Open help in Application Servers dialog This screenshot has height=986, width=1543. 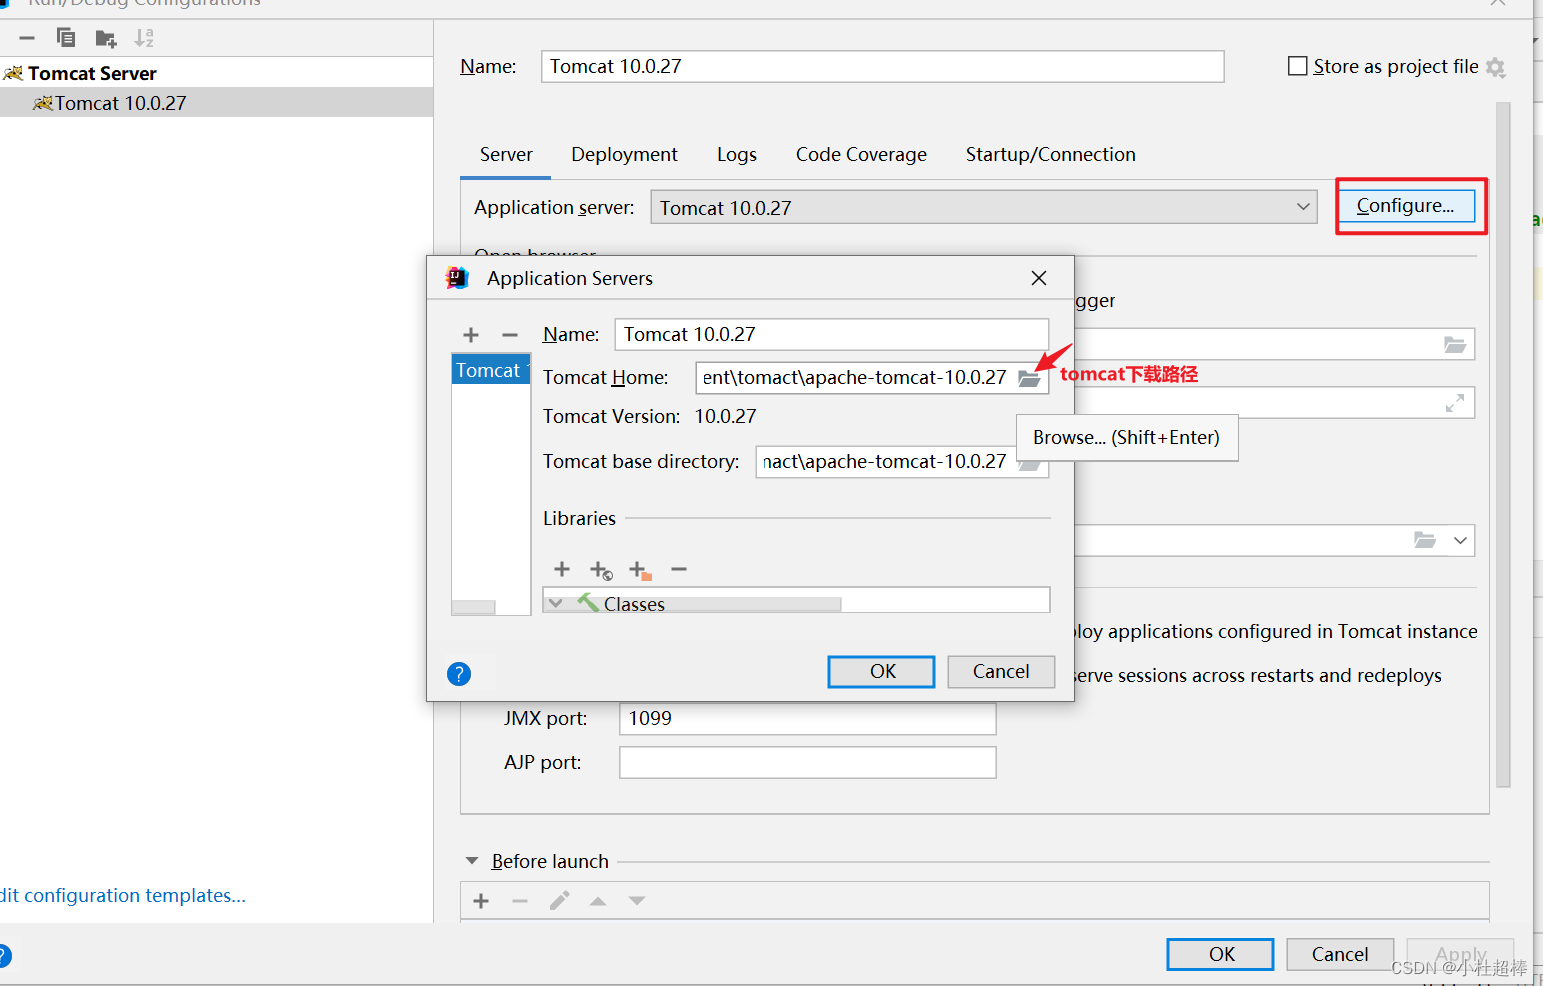pos(459,674)
